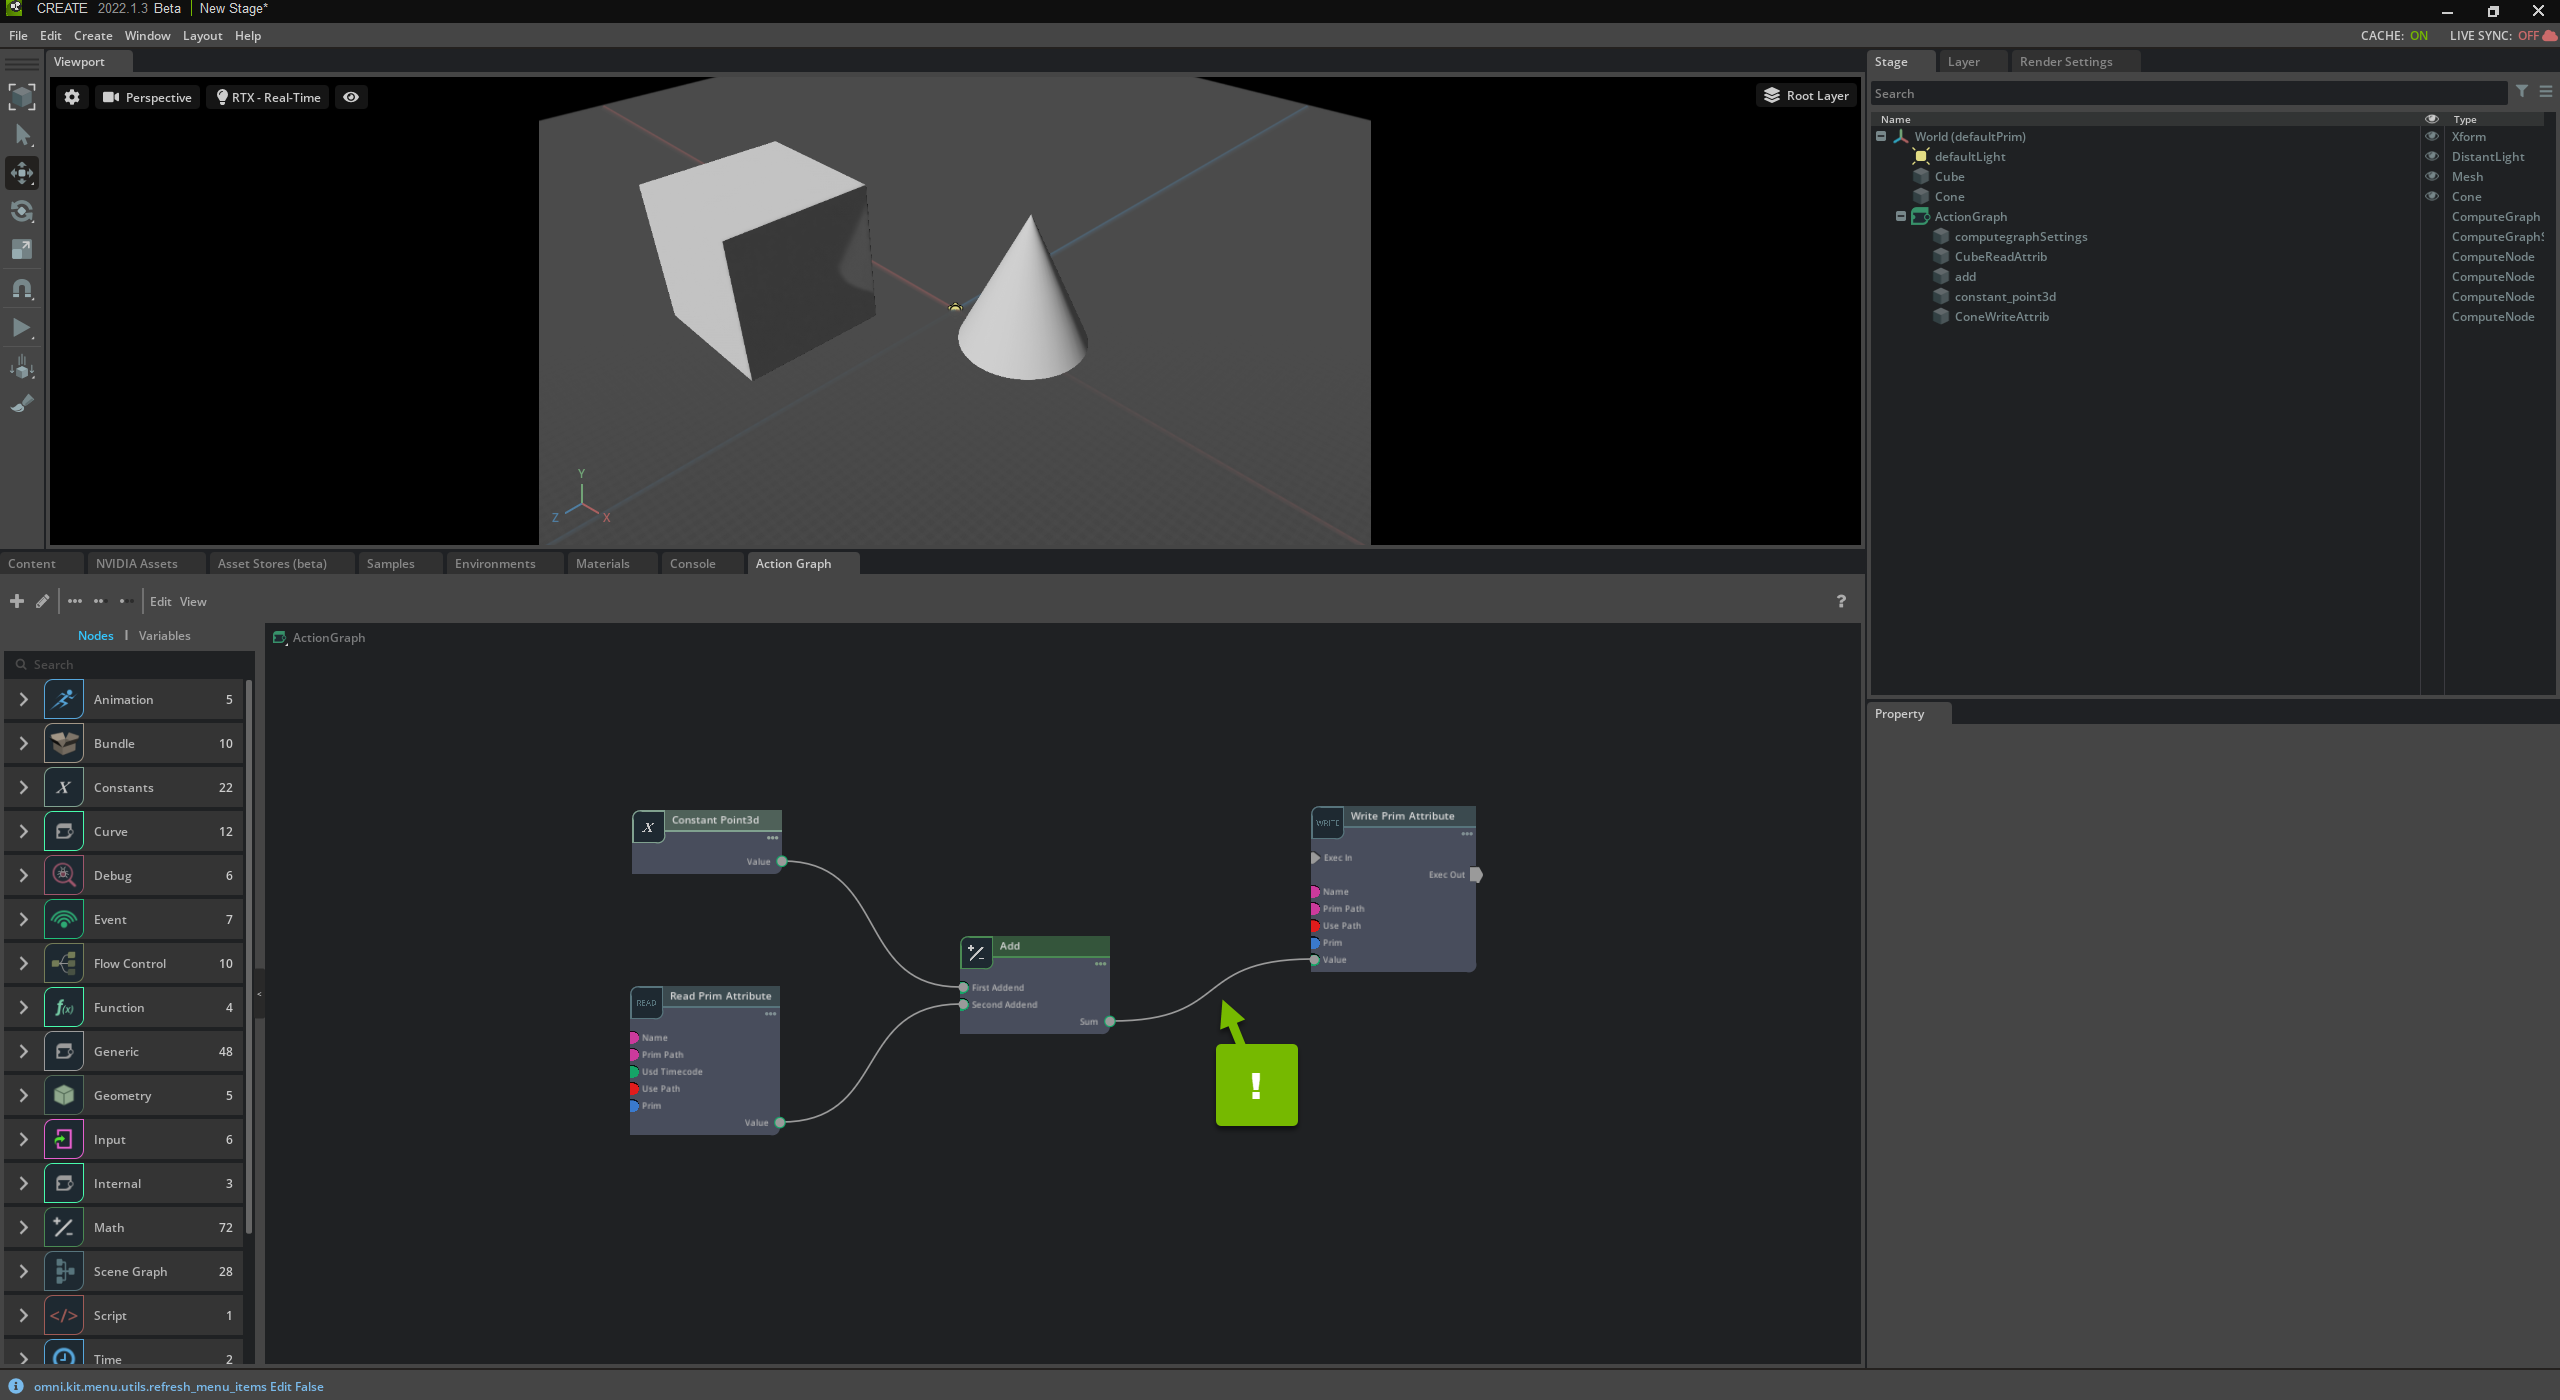
Task: Click the Math category icon
Action: click(x=64, y=1227)
